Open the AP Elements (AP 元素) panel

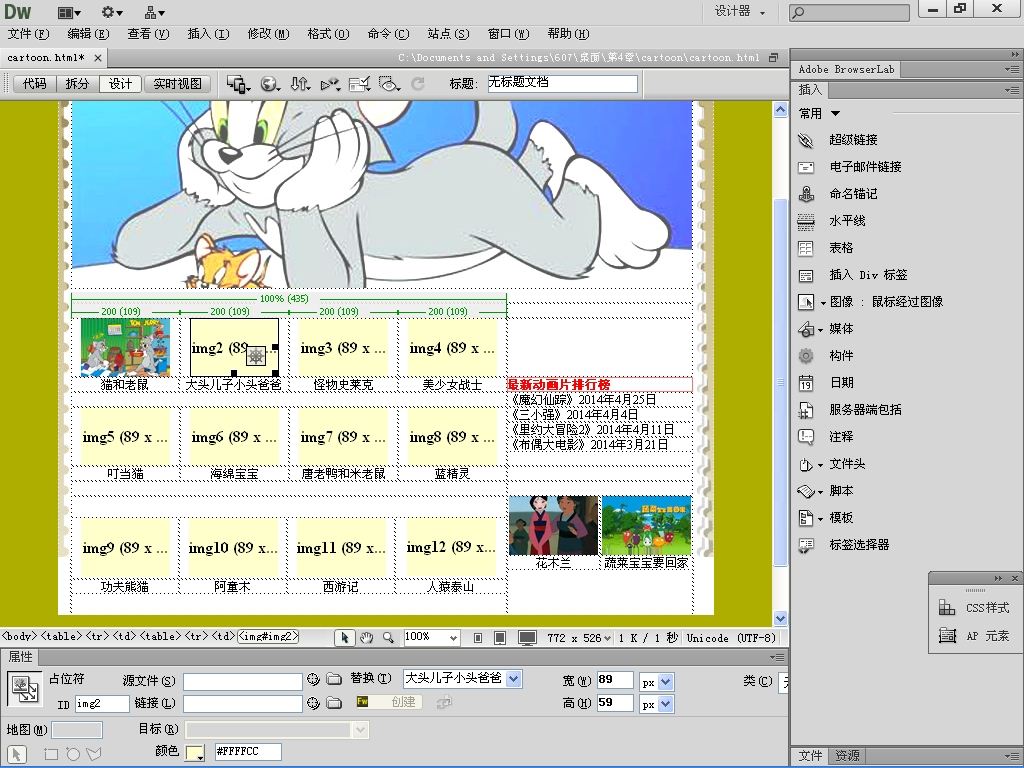pos(973,635)
